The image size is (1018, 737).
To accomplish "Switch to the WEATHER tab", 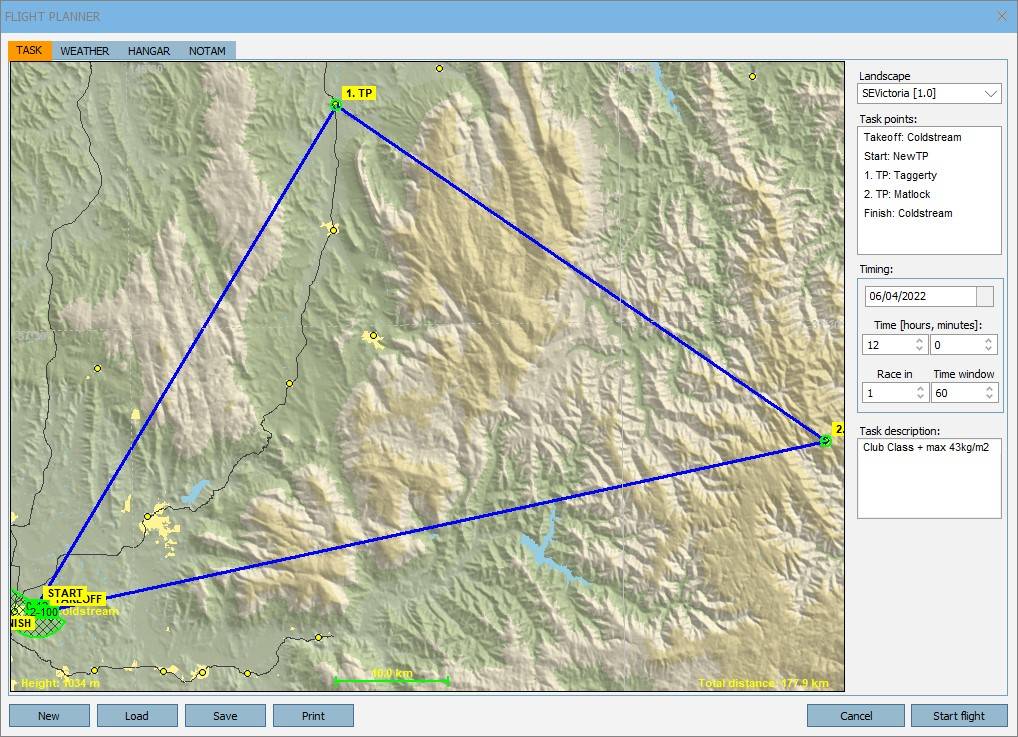I will (84, 51).
